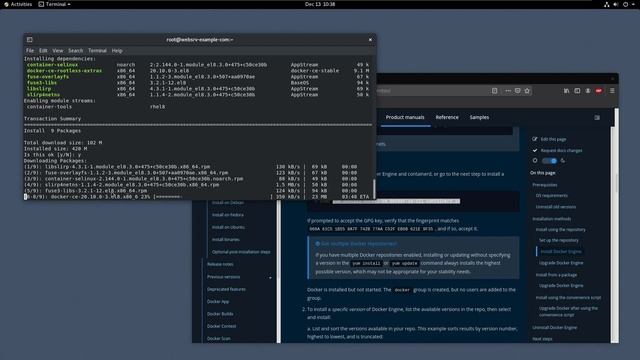Jump to Prerequisites in On this page
640x360 pixels.
(544, 184)
